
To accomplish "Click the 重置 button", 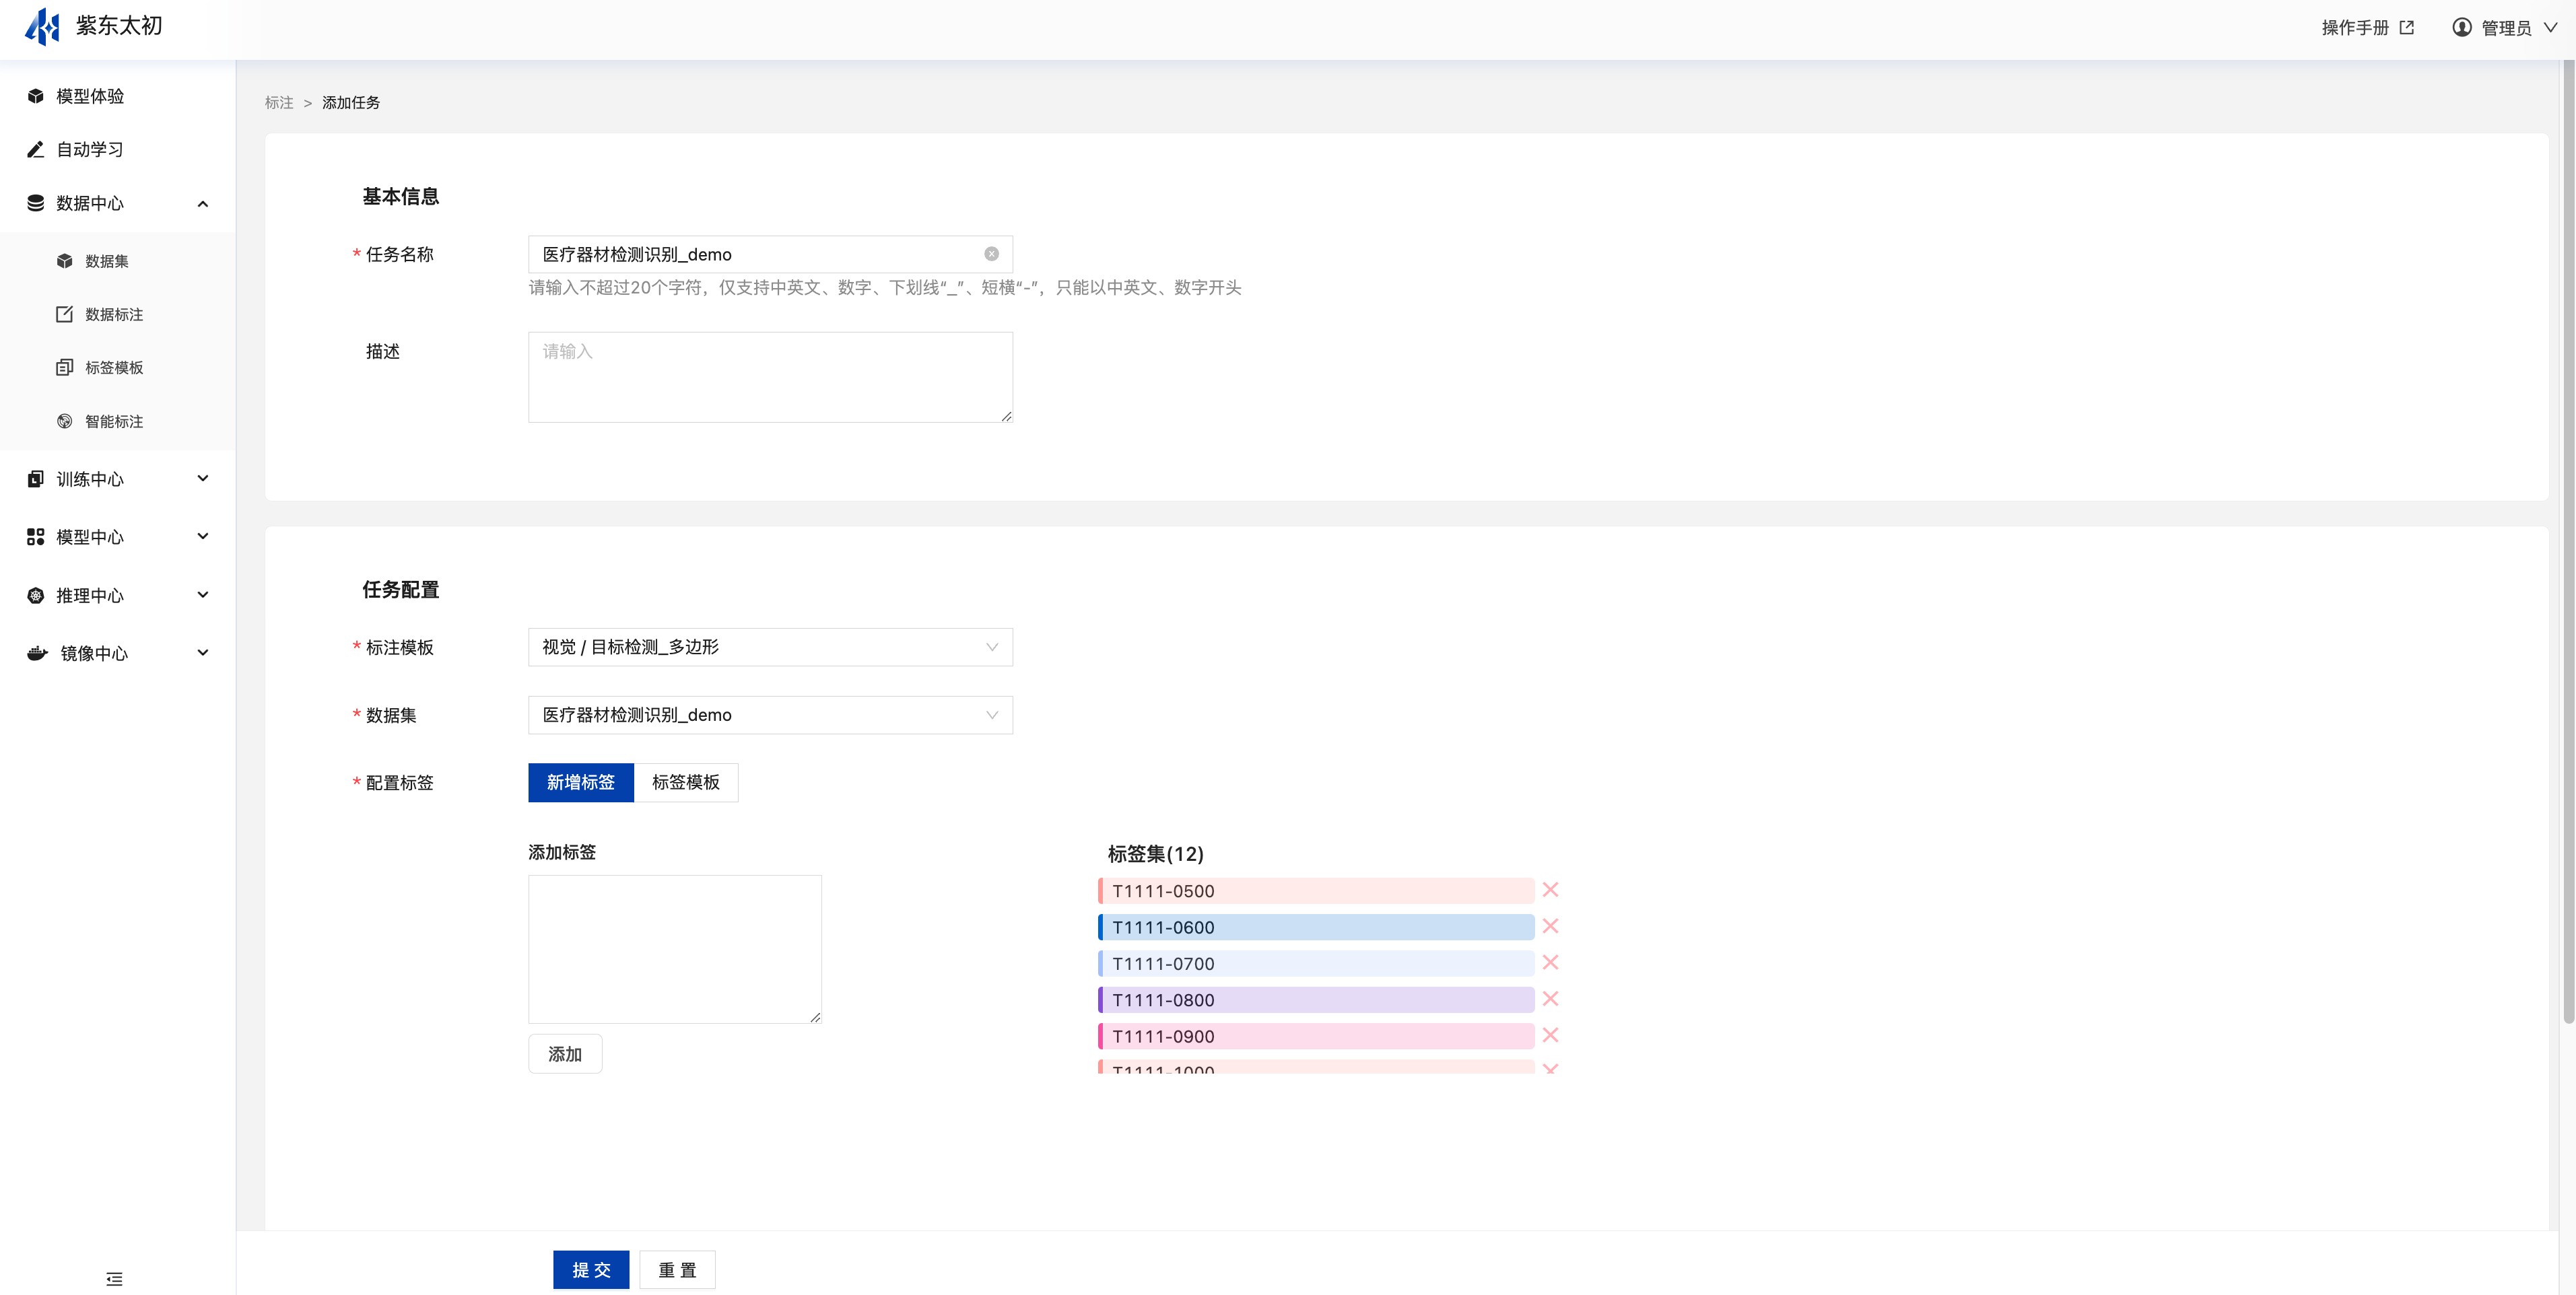I will click(677, 1269).
